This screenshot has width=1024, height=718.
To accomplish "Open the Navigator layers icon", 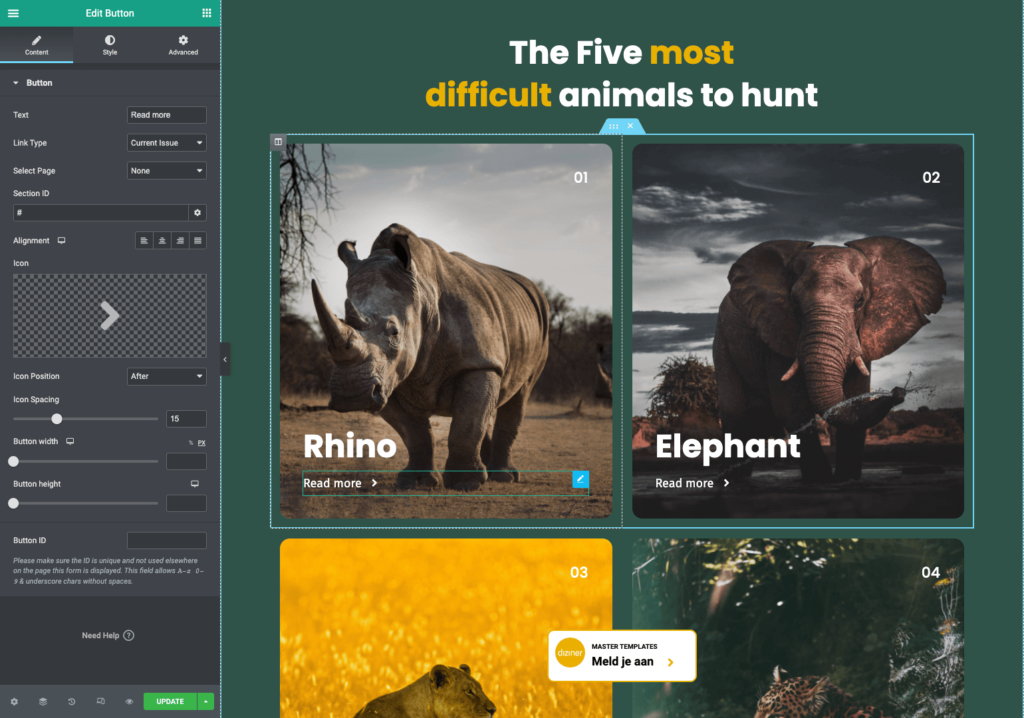I will (43, 702).
